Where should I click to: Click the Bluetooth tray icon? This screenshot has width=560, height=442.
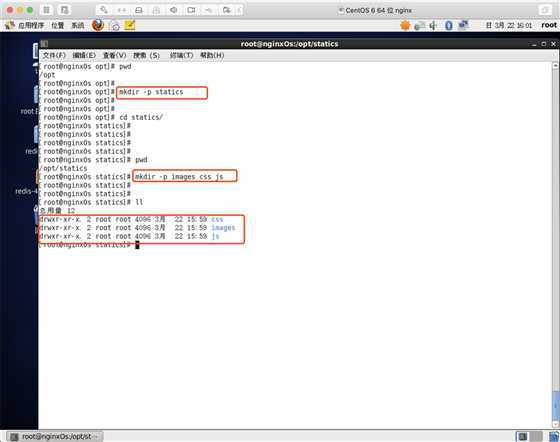(449, 25)
